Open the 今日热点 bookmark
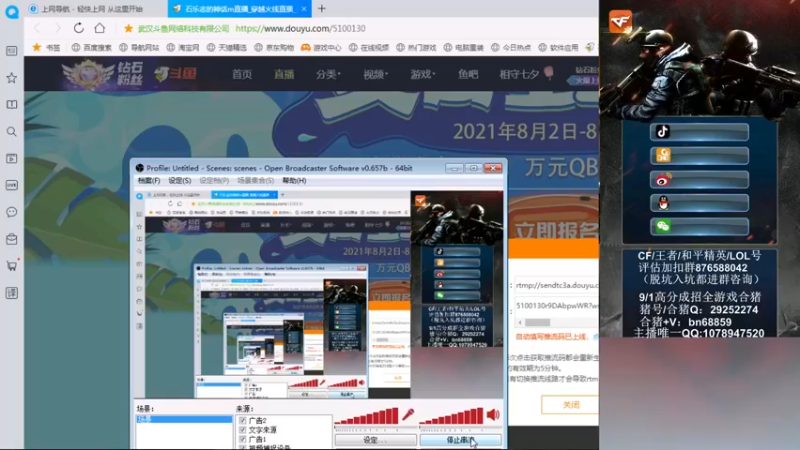The image size is (800, 450). (511, 47)
